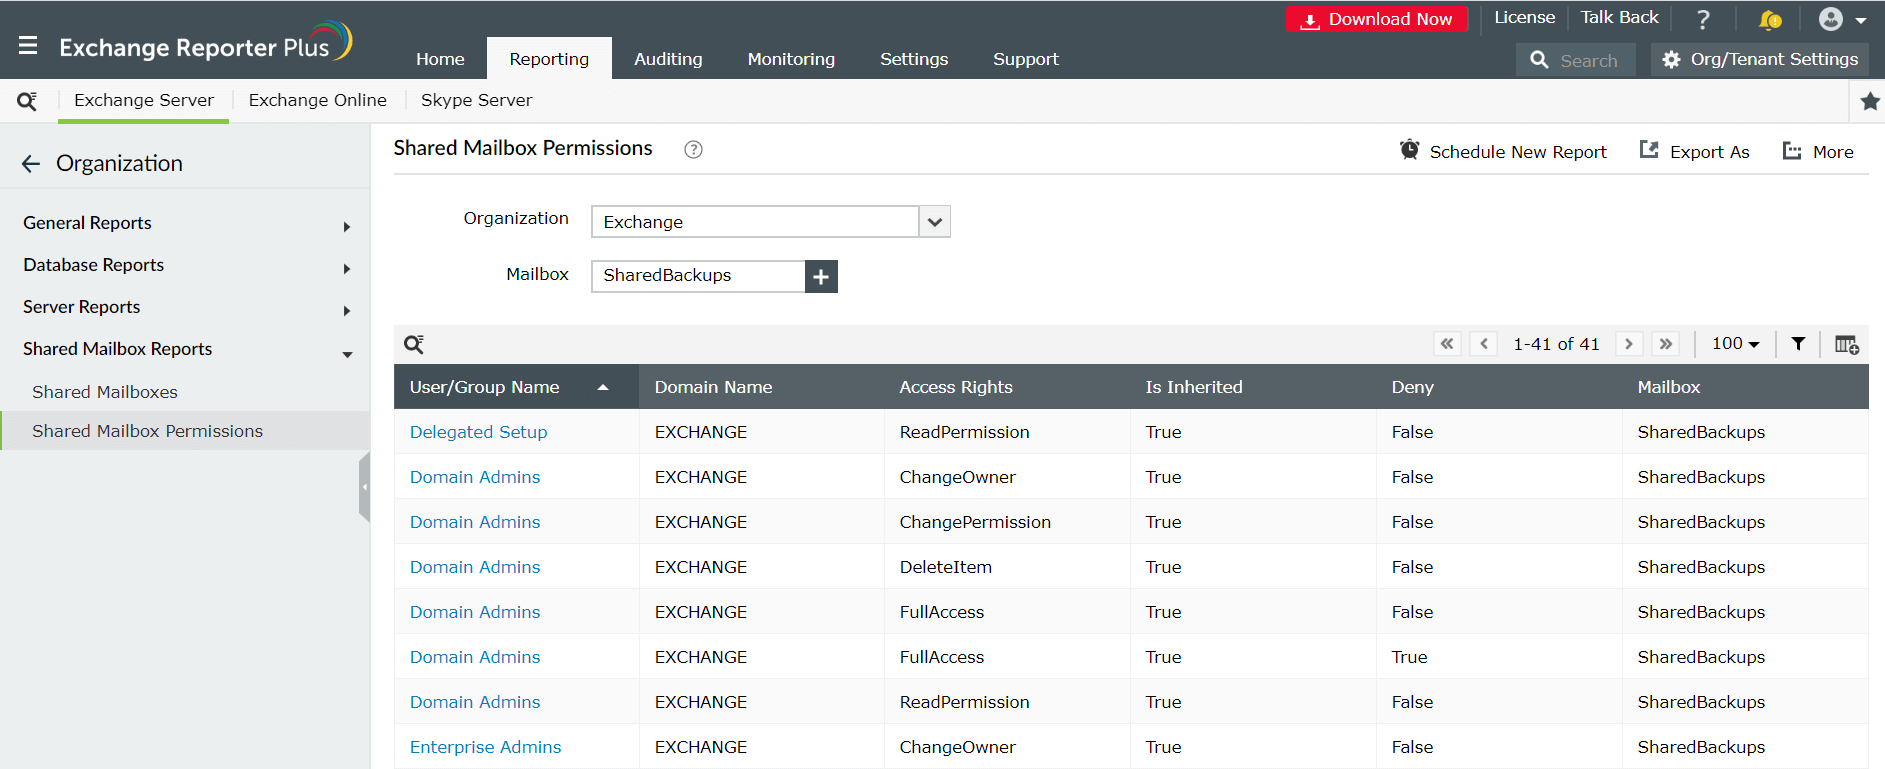Change rows per page from 100
The image size is (1885, 769).
(x=1735, y=344)
